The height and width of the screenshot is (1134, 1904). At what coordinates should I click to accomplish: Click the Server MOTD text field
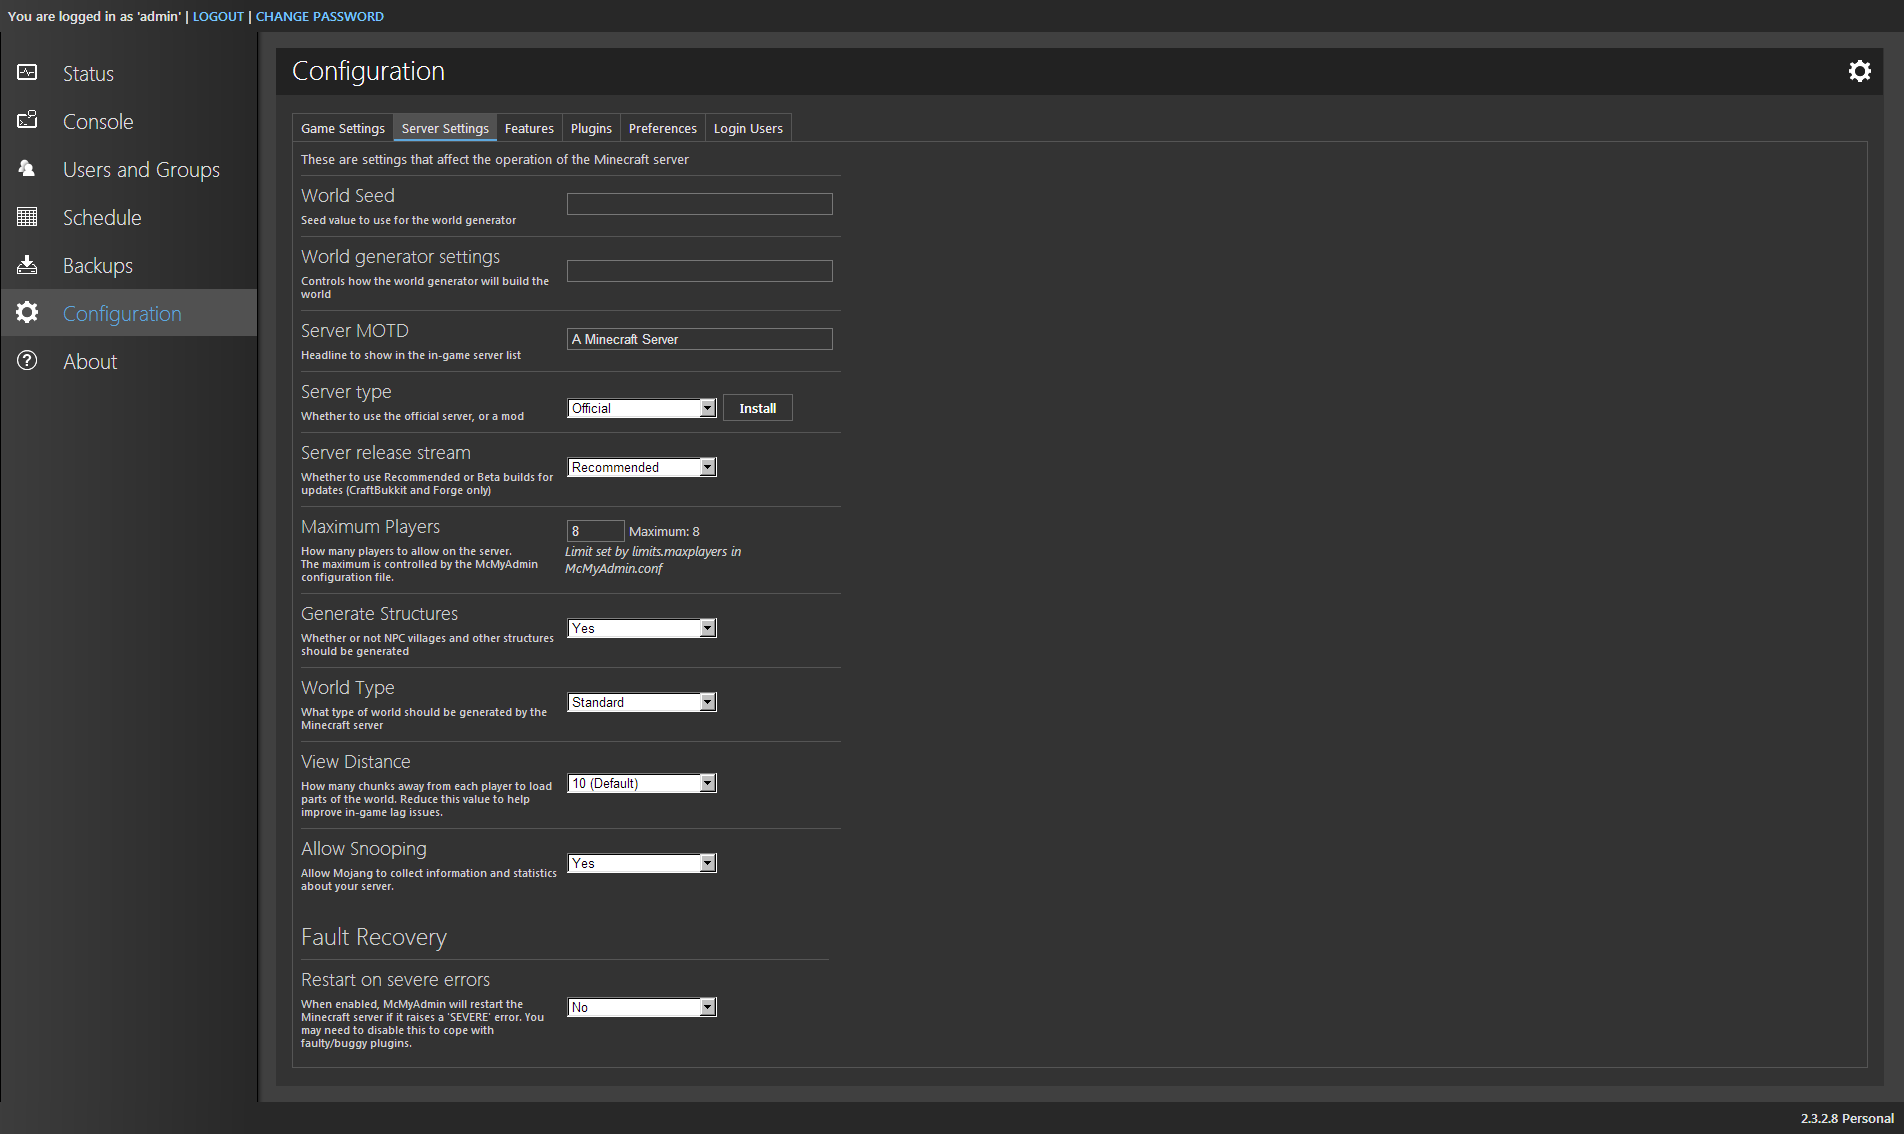click(x=700, y=339)
